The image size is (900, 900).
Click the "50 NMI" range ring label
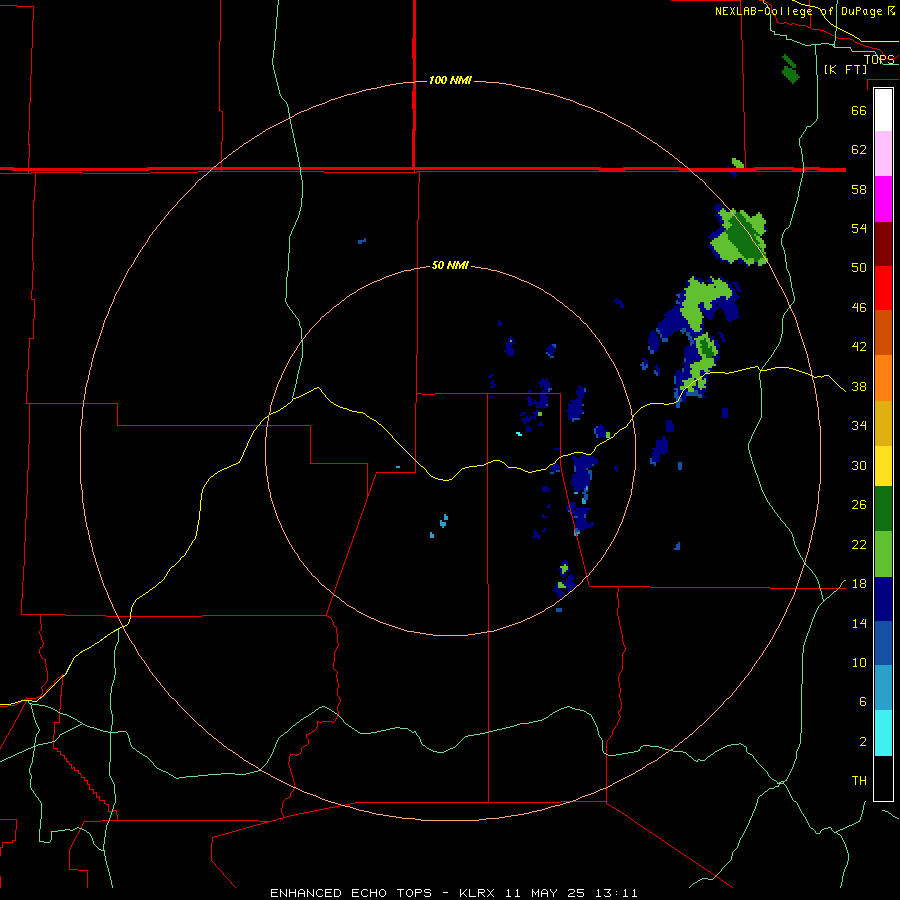tap(450, 265)
